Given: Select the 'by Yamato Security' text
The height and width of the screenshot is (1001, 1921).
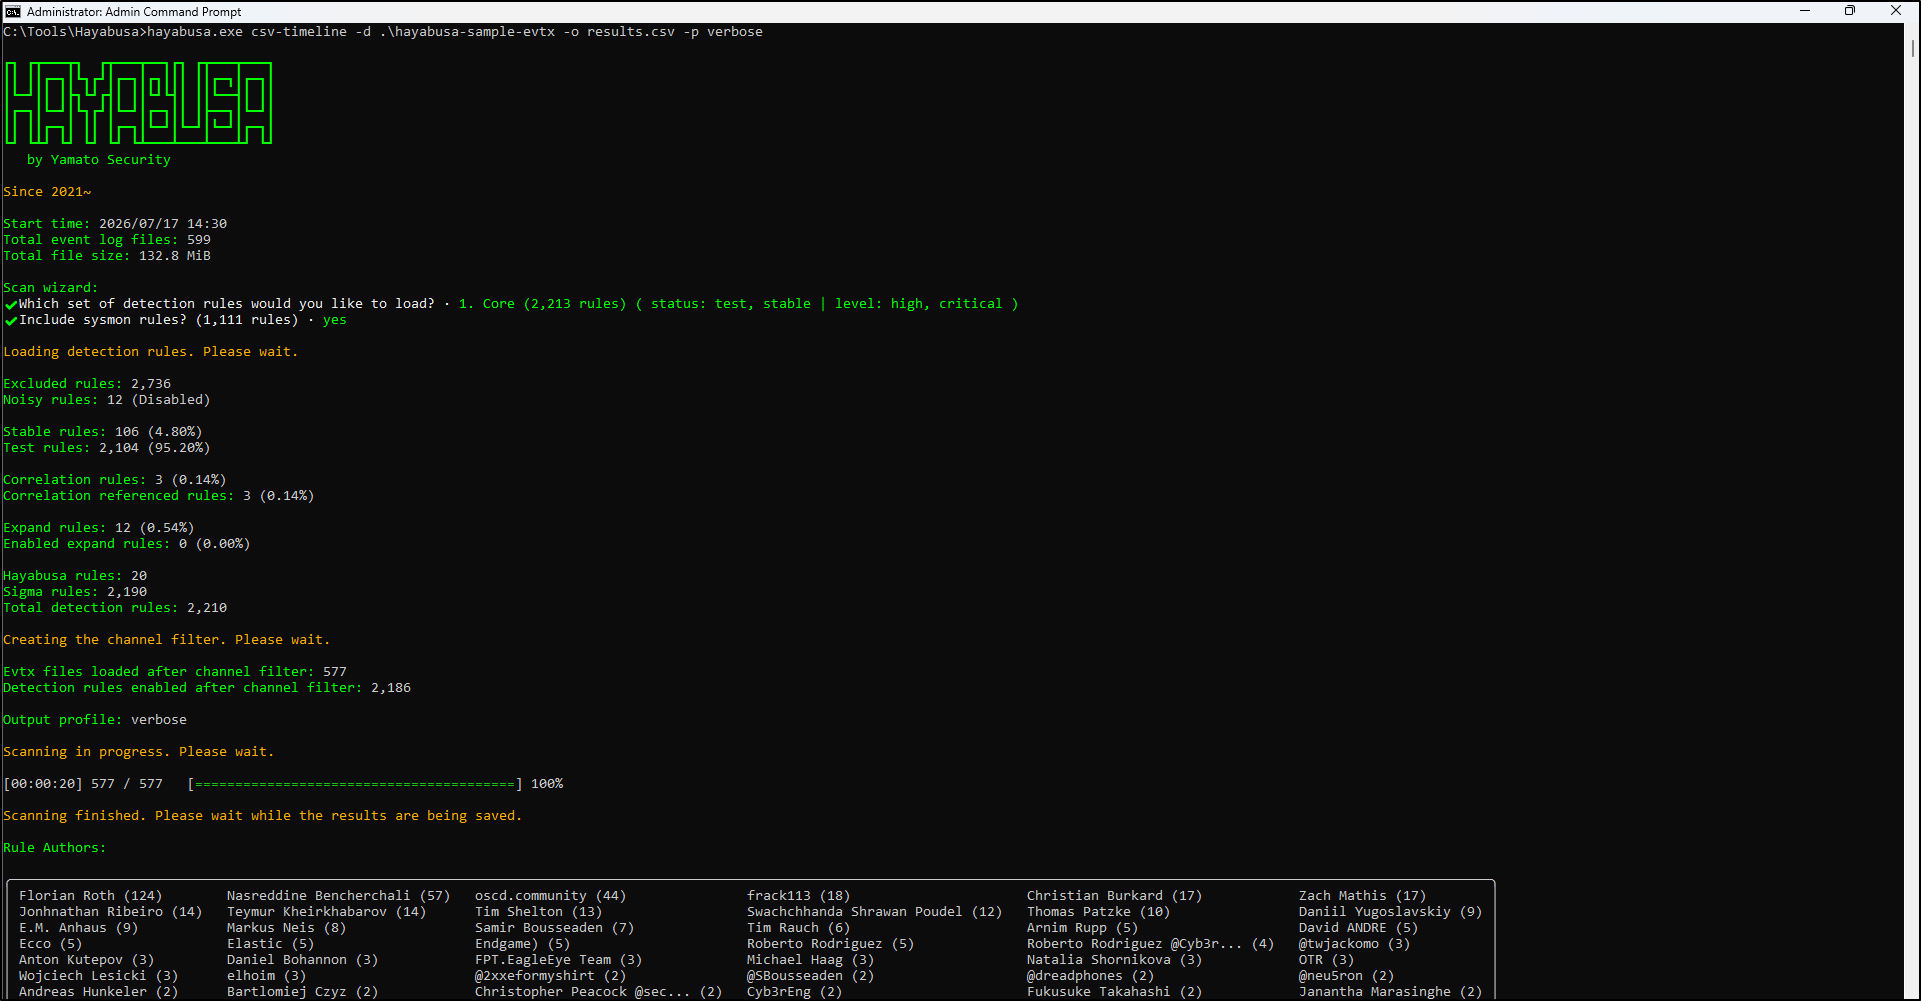Looking at the screenshot, I should tap(99, 160).
